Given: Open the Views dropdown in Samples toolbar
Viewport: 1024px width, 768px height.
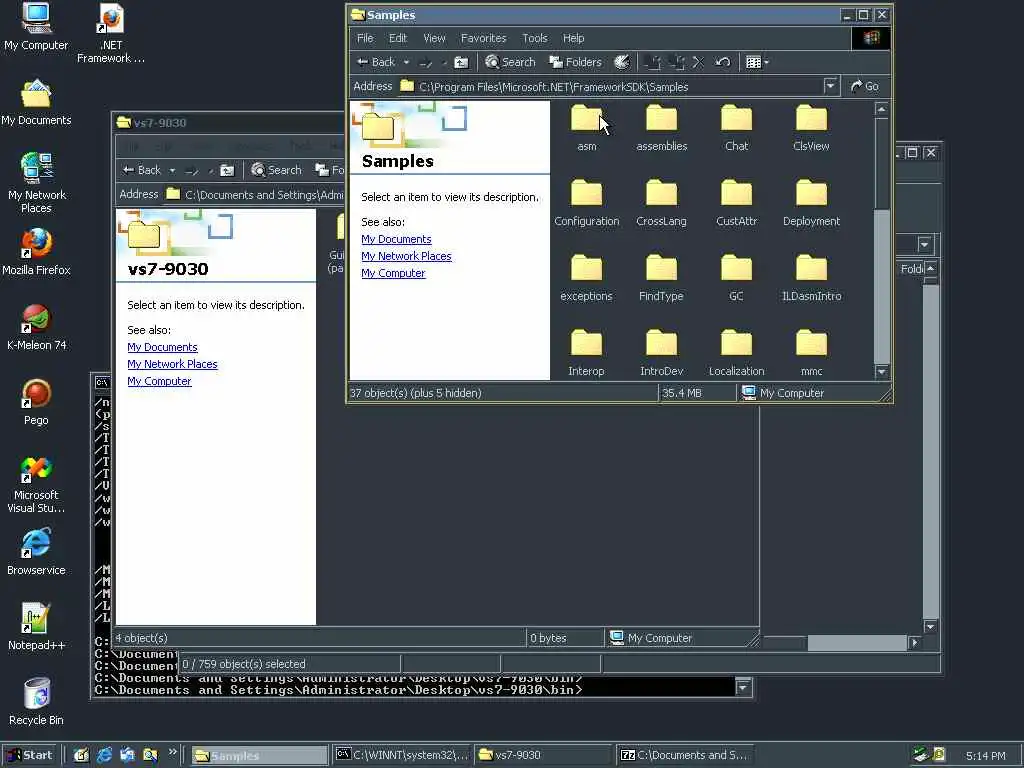Looking at the screenshot, I should click(757, 62).
